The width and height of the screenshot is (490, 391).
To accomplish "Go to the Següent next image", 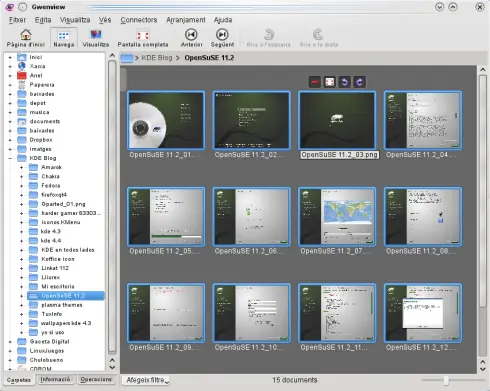I will coord(222,38).
